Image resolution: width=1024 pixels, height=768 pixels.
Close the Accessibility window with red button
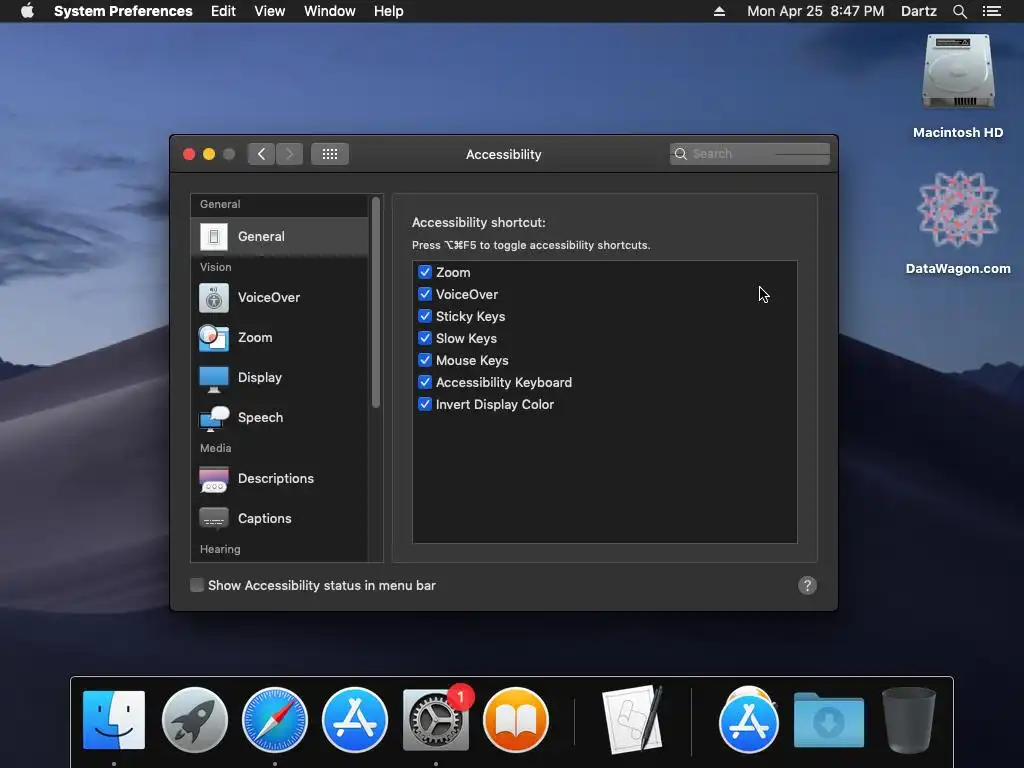[x=189, y=154]
